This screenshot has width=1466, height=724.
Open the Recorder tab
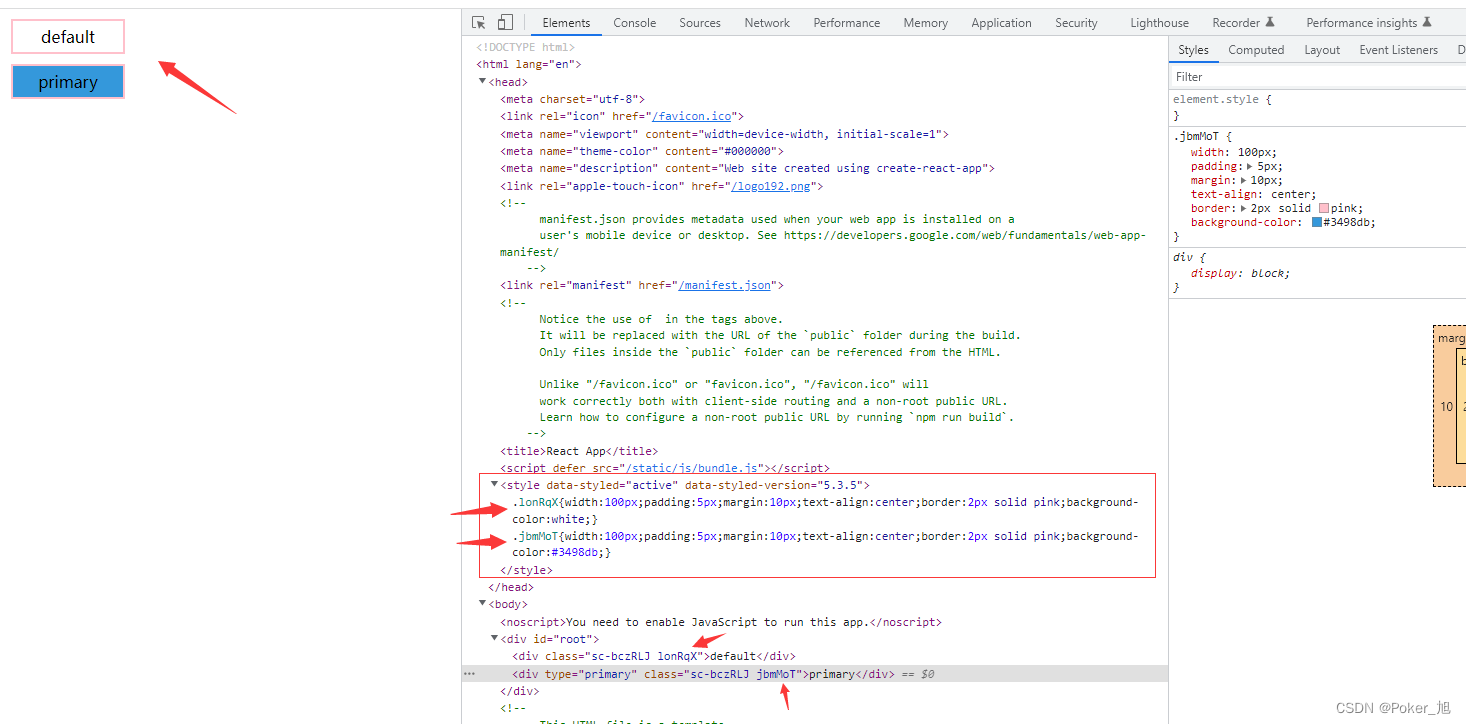(1243, 22)
